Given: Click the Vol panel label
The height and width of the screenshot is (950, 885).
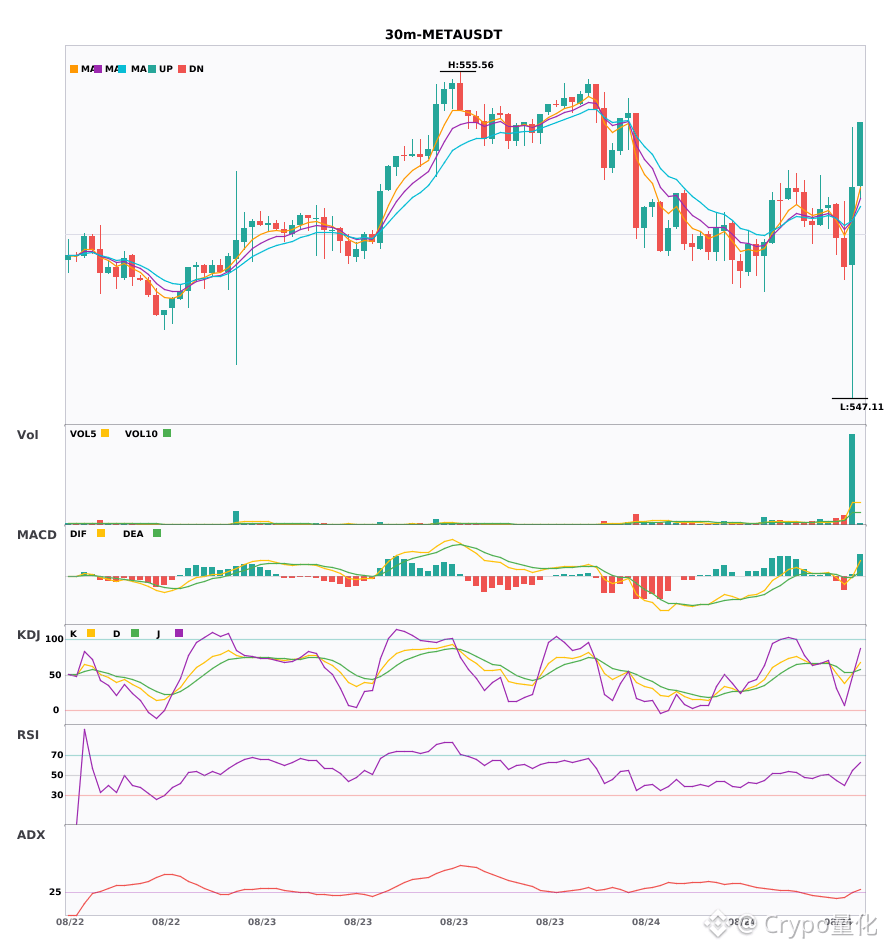Looking at the screenshot, I should pos(27,435).
